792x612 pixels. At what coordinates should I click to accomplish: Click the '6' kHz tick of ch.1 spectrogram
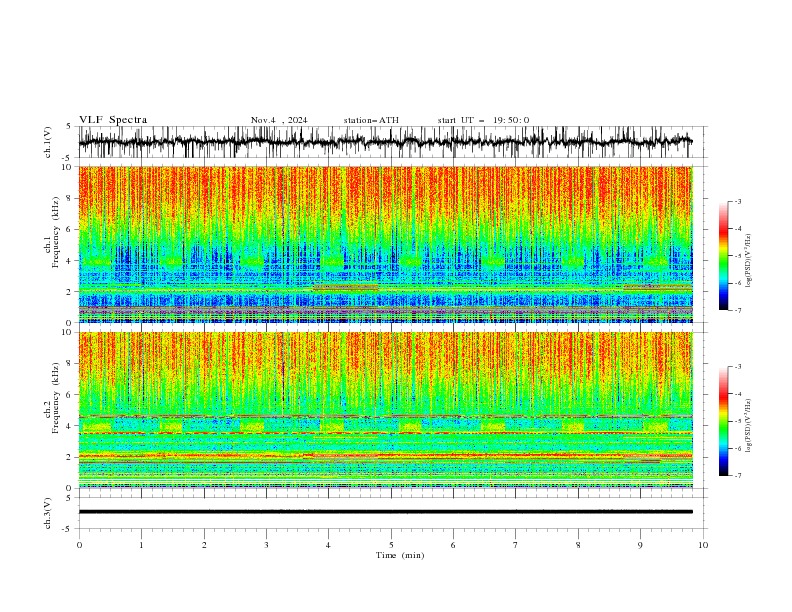pos(70,229)
